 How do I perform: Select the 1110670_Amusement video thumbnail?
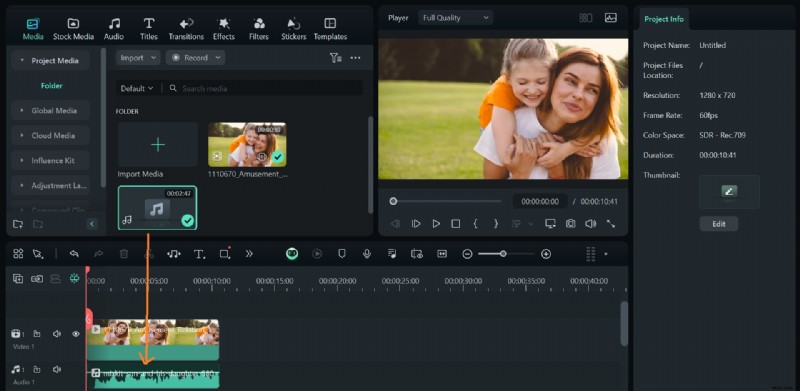[247, 144]
